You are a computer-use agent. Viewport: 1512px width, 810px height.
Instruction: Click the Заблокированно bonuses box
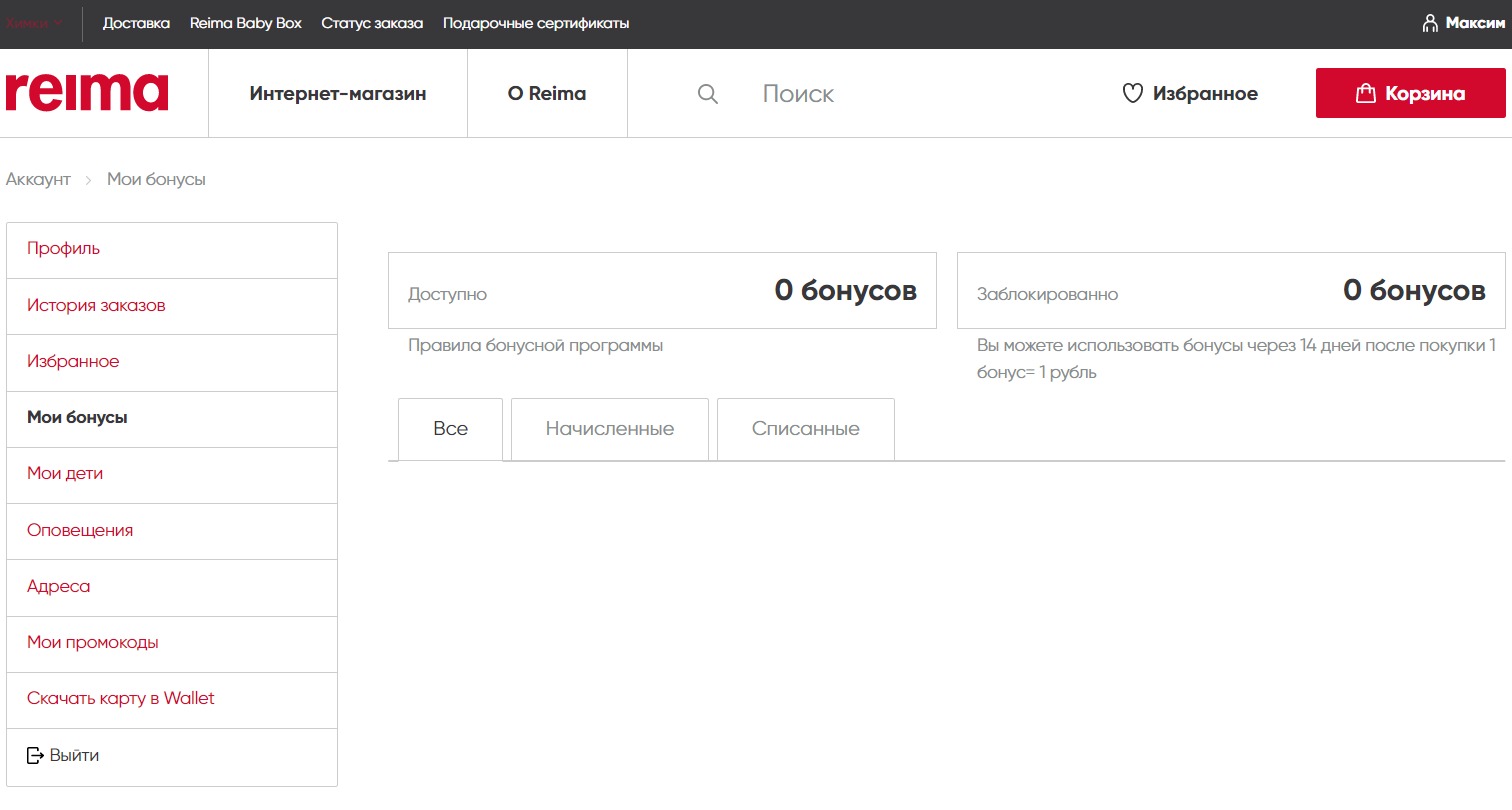(1231, 291)
